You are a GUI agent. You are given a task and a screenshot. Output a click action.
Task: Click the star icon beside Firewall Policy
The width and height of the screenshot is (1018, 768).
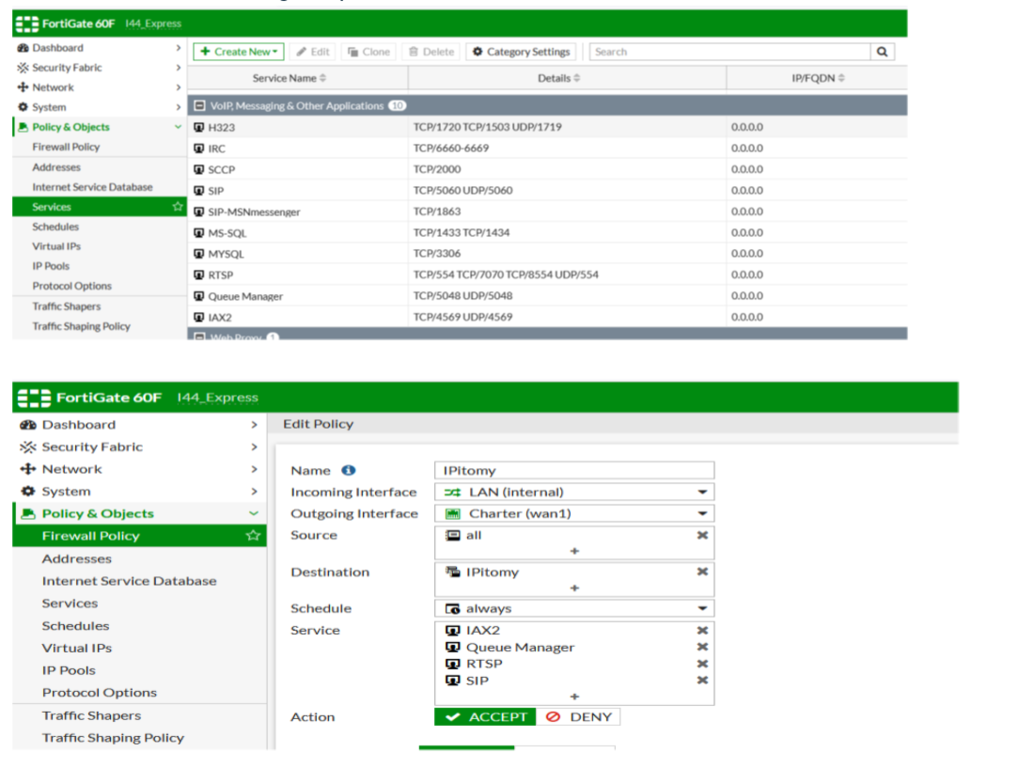click(x=253, y=536)
